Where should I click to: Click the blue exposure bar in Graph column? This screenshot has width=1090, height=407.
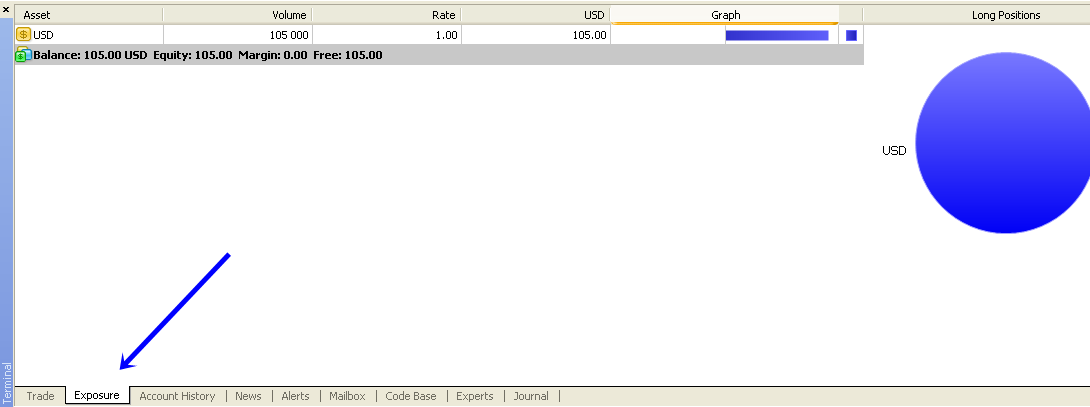point(776,35)
